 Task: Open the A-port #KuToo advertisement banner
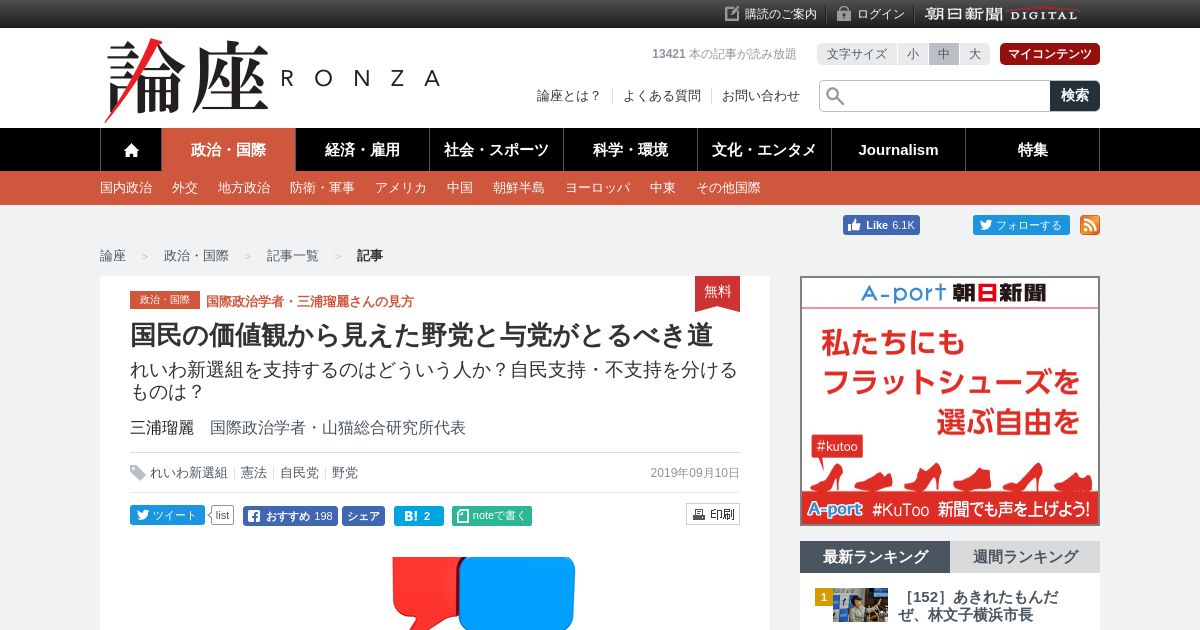[950, 401]
